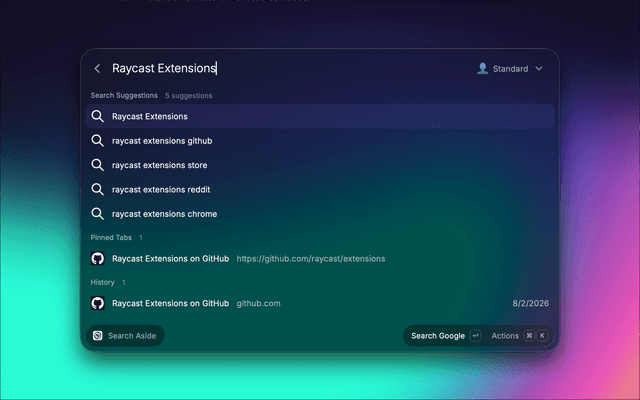
Task: Select the 'Raycast Extensions' search suggestion
Action: pyautogui.click(x=320, y=116)
